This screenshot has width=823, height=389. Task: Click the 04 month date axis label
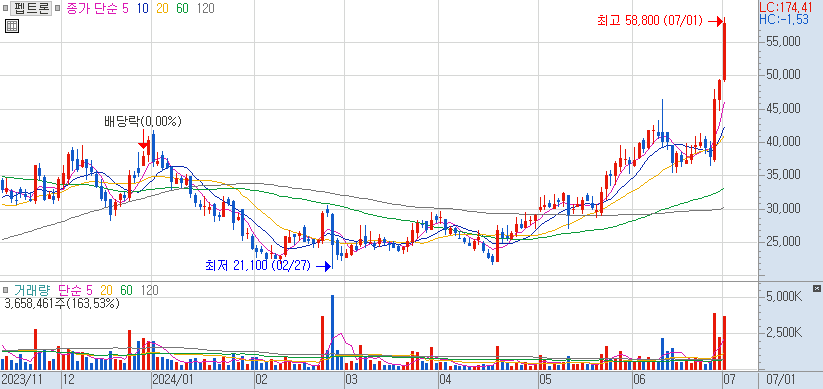[446, 379]
